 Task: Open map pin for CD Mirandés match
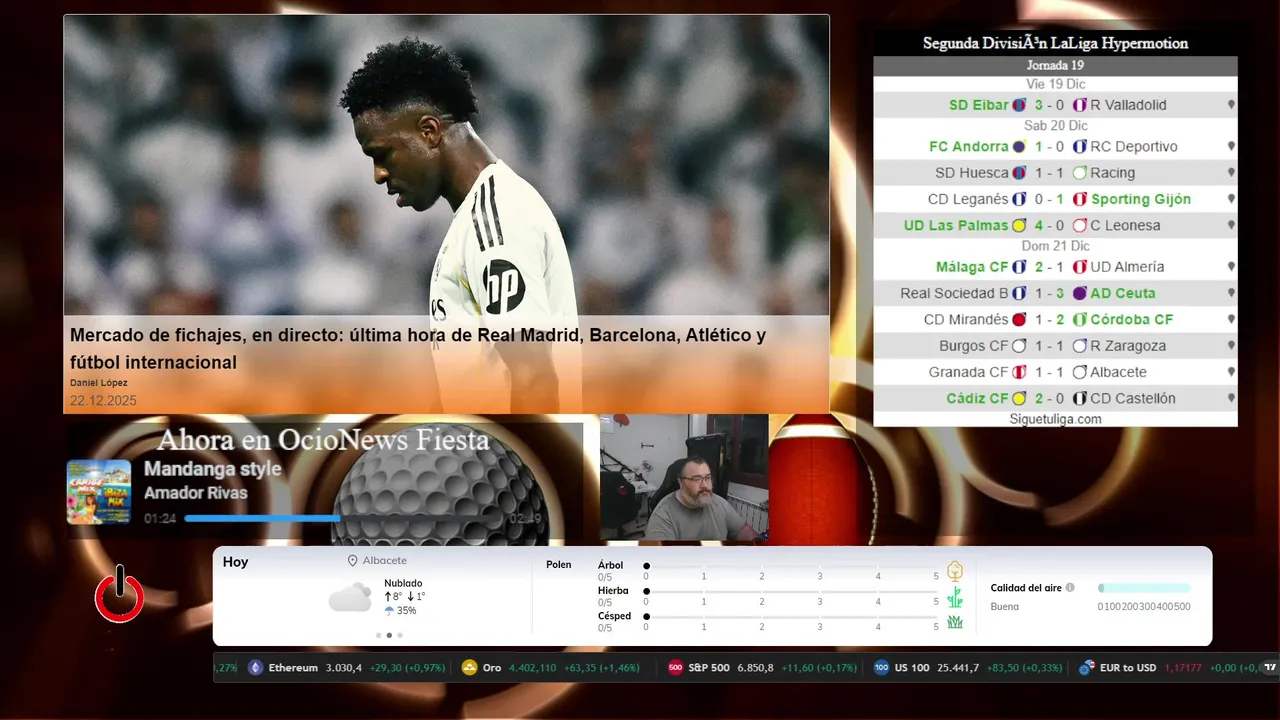tap(1231, 320)
